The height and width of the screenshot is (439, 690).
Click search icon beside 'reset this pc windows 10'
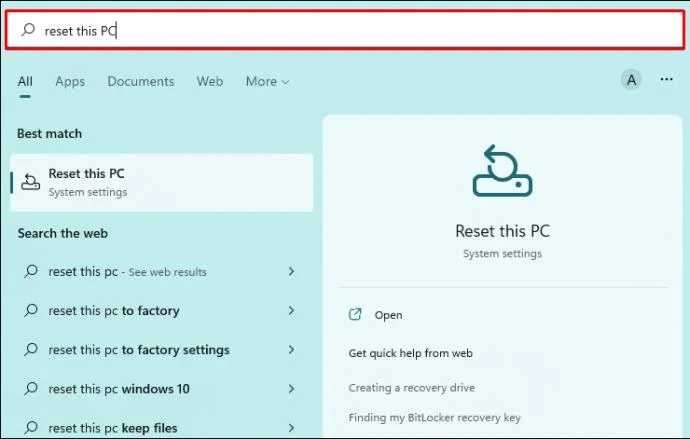click(31, 389)
